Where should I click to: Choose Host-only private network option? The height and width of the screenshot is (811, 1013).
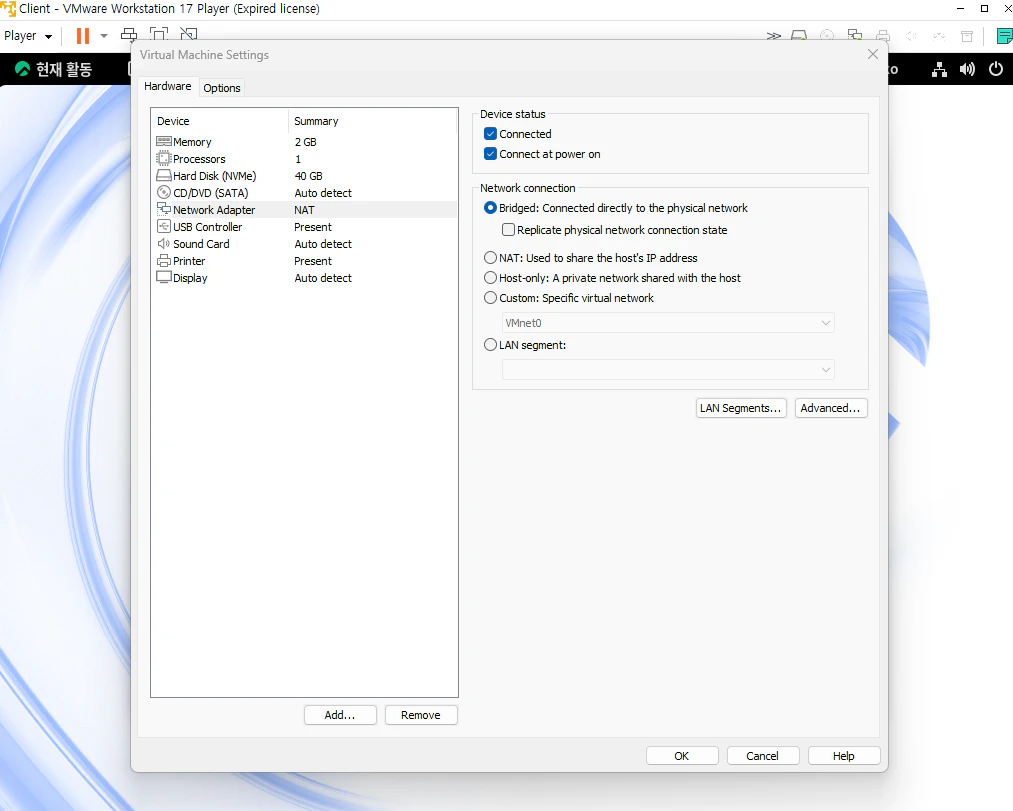coord(490,278)
